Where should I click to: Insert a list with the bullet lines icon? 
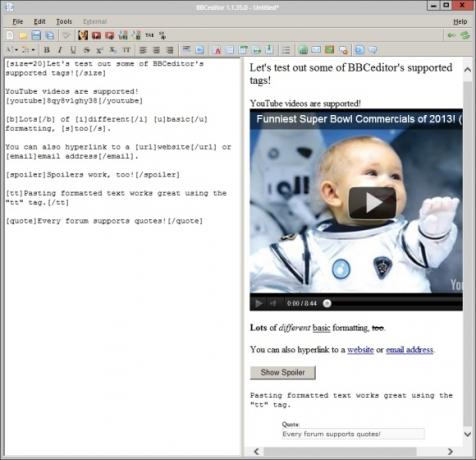pos(286,50)
